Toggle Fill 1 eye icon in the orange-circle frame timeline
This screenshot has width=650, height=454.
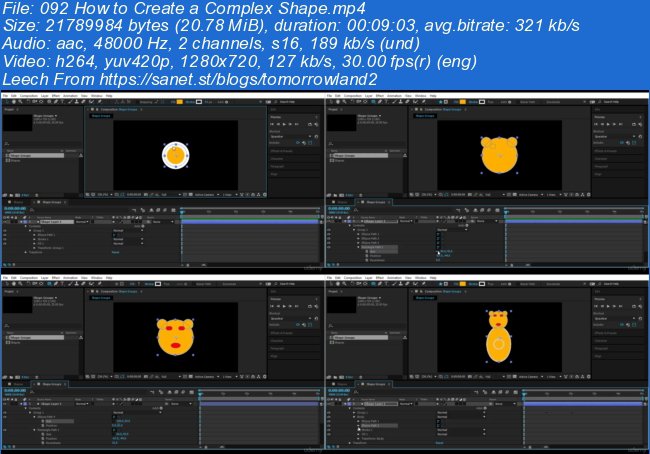pyautogui.click(x=4, y=243)
